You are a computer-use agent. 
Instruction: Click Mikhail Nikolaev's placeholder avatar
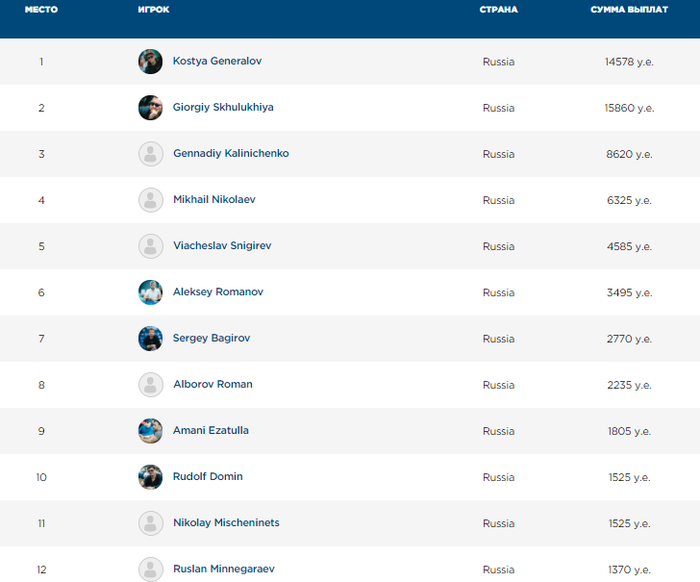(x=150, y=200)
